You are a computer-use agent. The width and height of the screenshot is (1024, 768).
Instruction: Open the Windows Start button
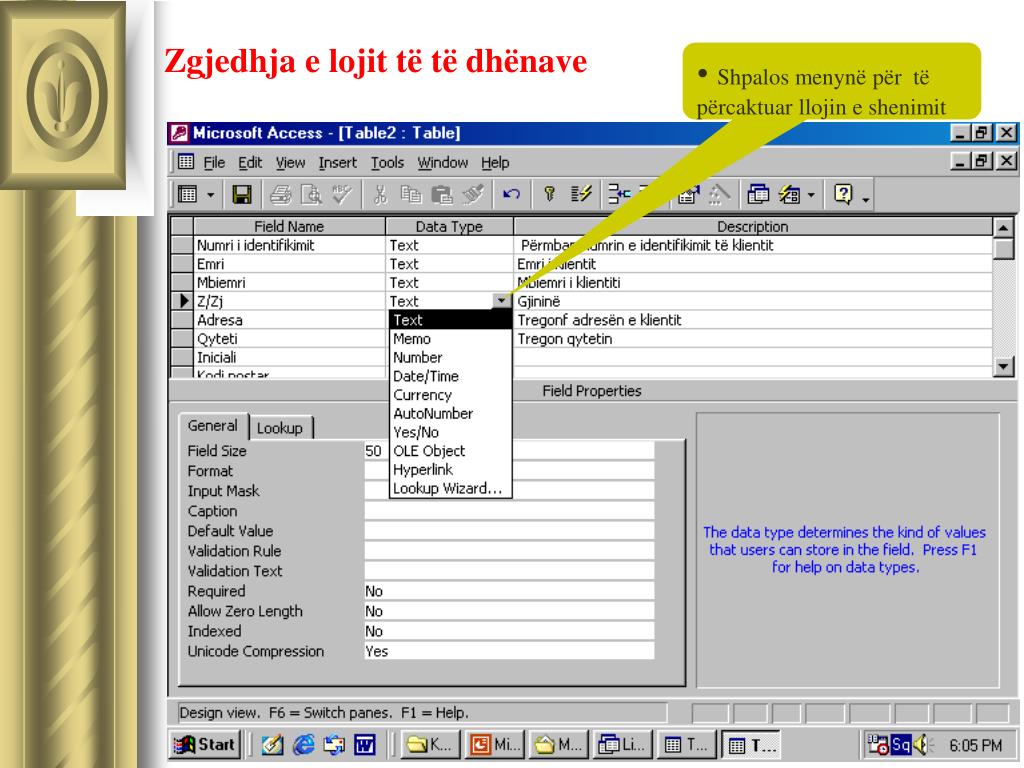[x=205, y=744]
